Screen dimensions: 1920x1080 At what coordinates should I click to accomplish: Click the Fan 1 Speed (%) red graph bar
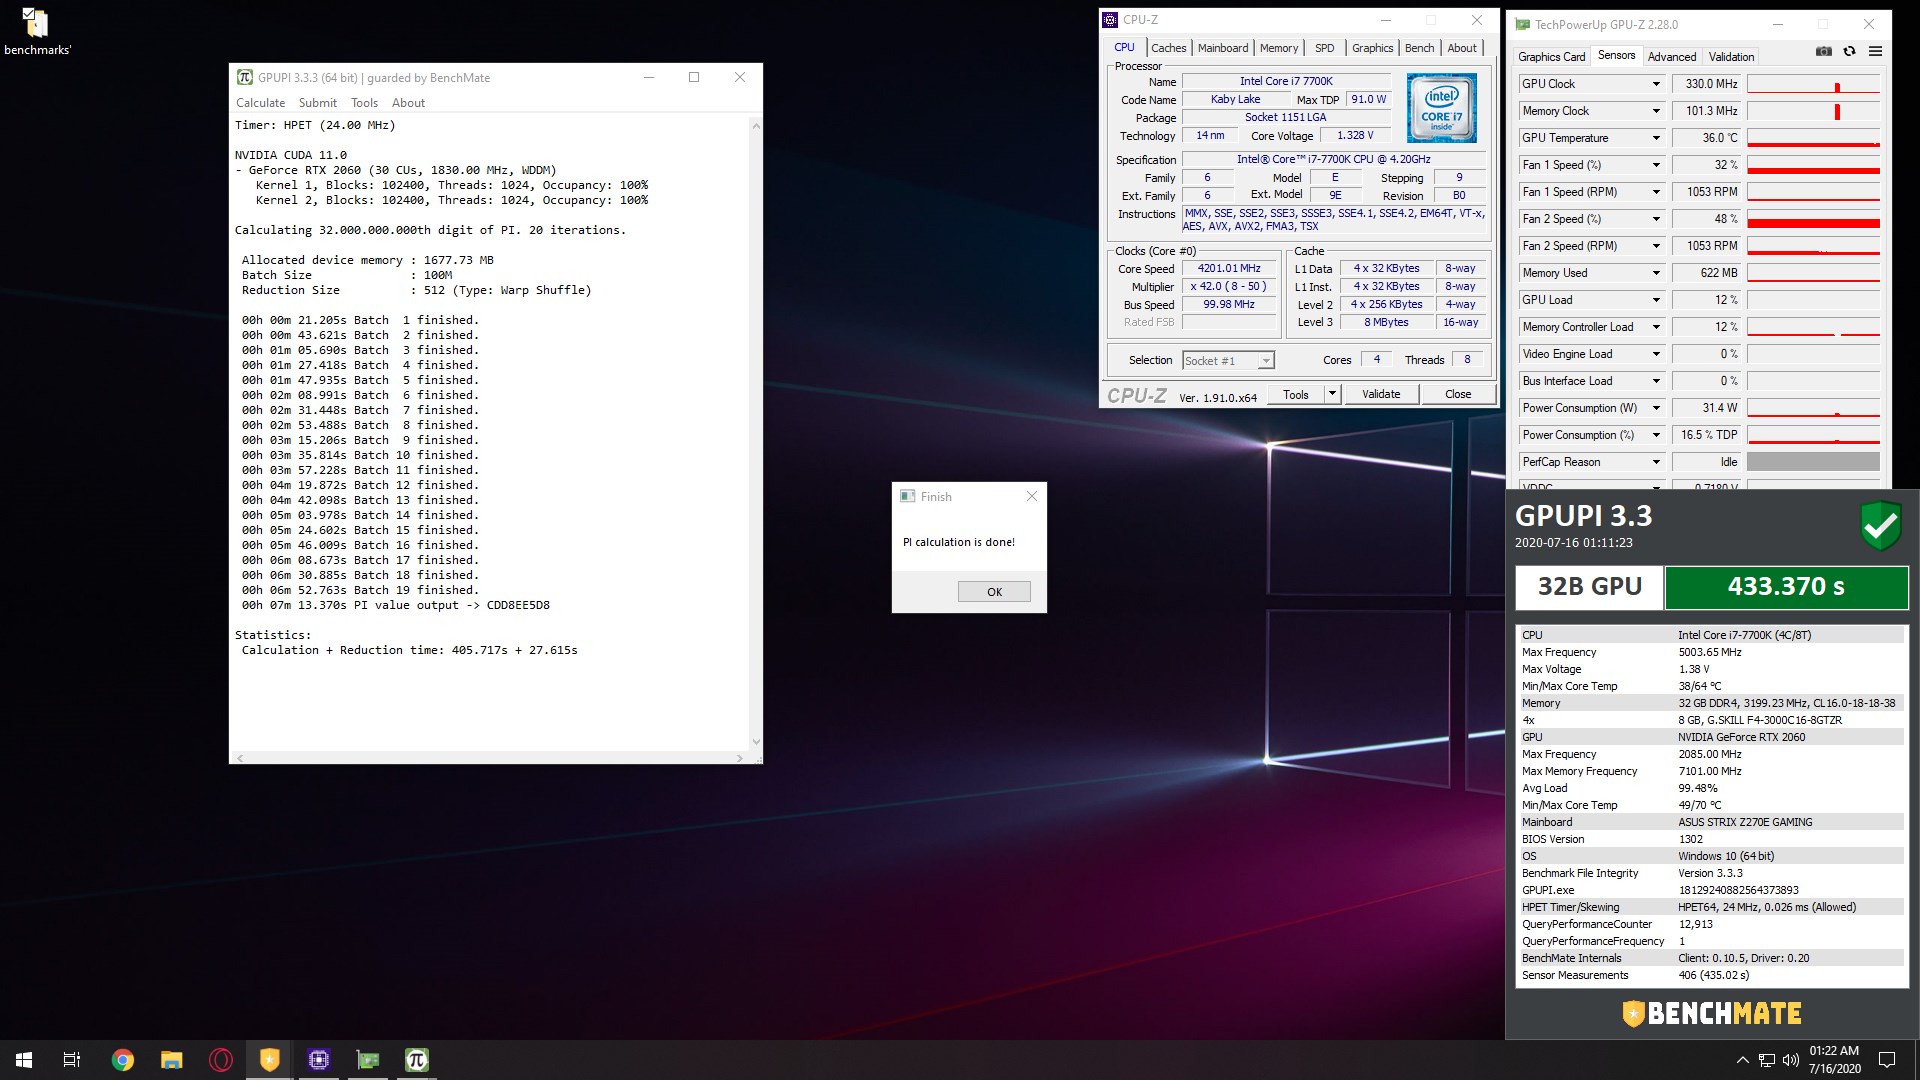[x=1813, y=170]
